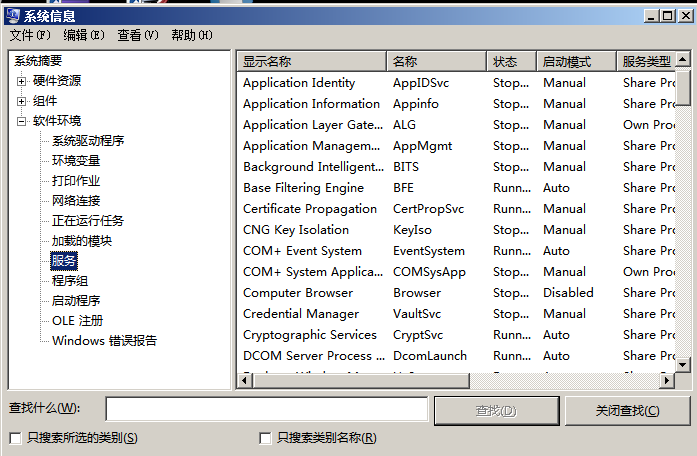
Task: Select Application Layer Gate... row
Action: click(457, 125)
